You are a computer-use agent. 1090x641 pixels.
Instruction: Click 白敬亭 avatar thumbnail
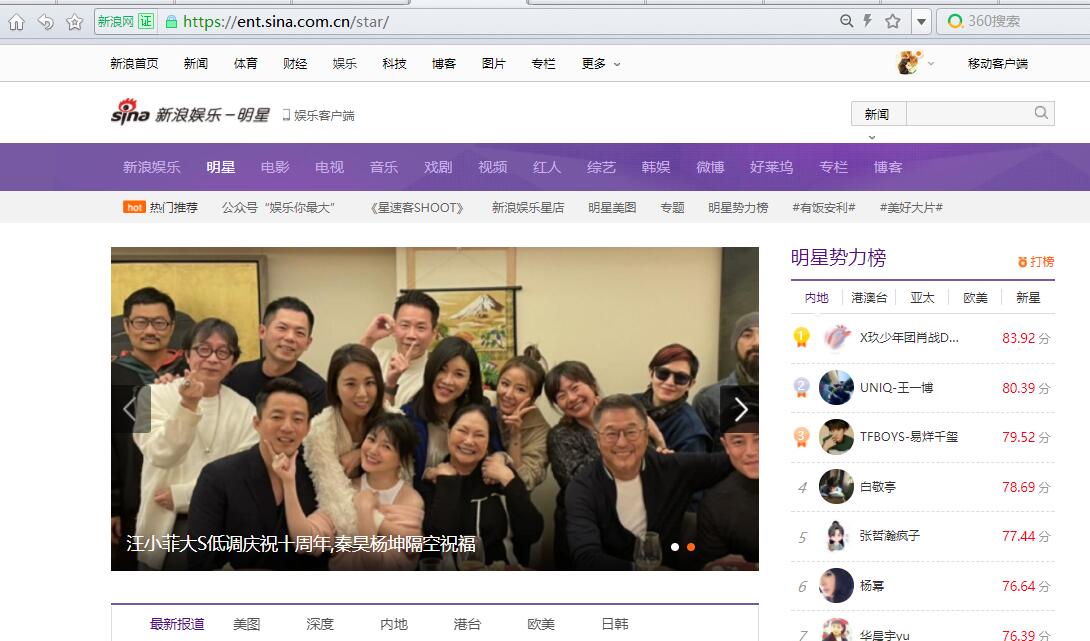click(836, 487)
